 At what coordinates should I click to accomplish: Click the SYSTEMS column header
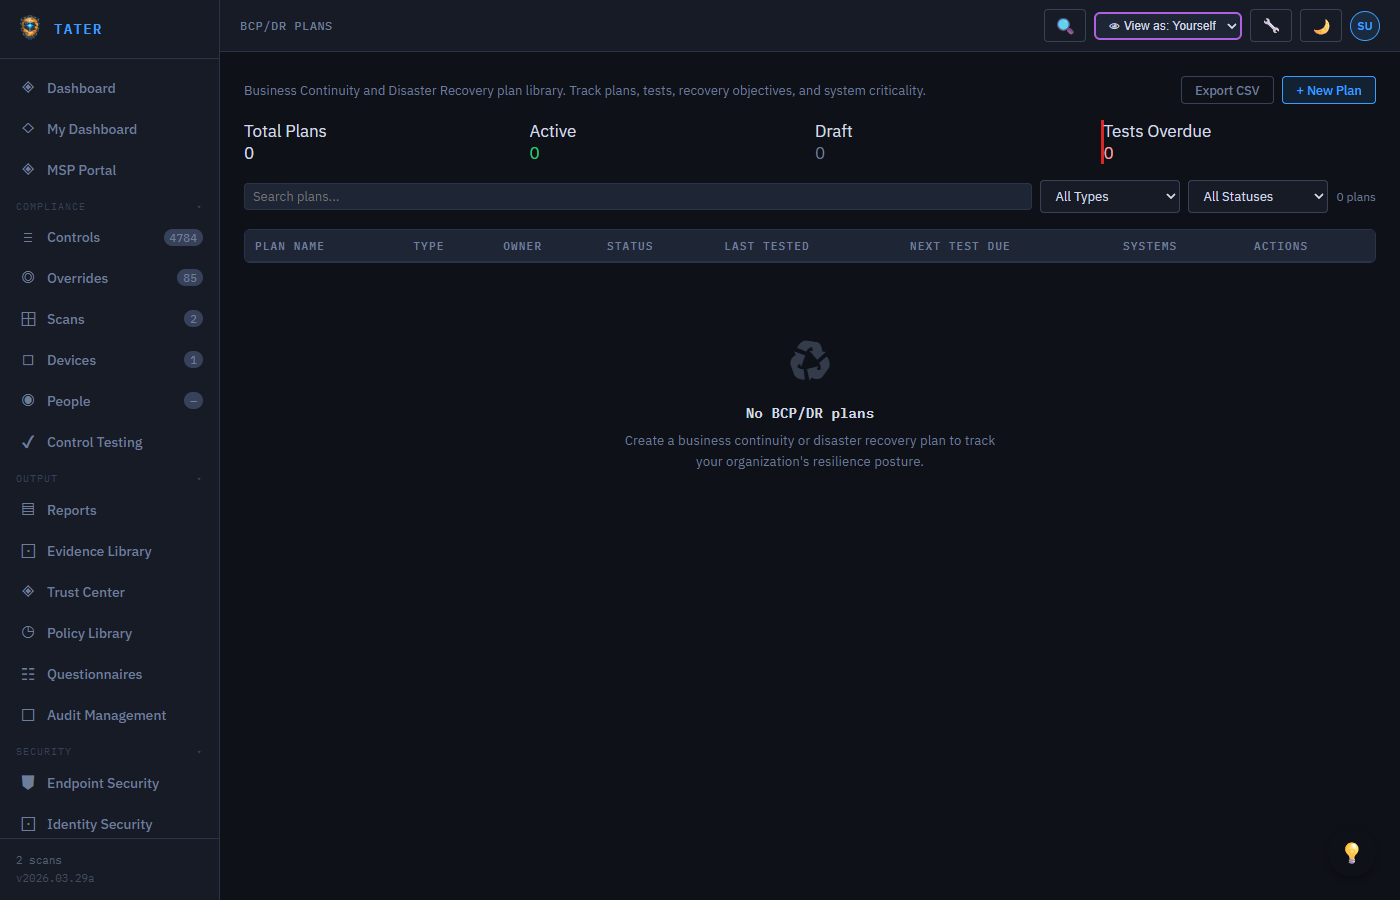coord(1150,246)
